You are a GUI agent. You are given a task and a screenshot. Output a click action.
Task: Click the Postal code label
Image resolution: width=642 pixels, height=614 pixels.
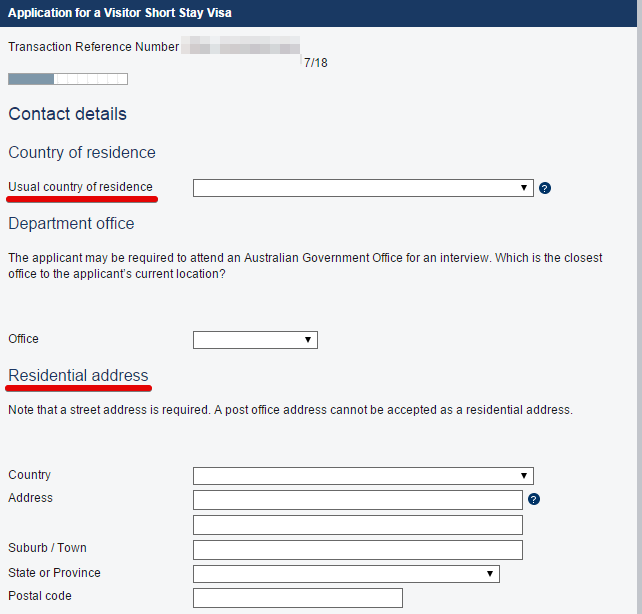(x=40, y=596)
